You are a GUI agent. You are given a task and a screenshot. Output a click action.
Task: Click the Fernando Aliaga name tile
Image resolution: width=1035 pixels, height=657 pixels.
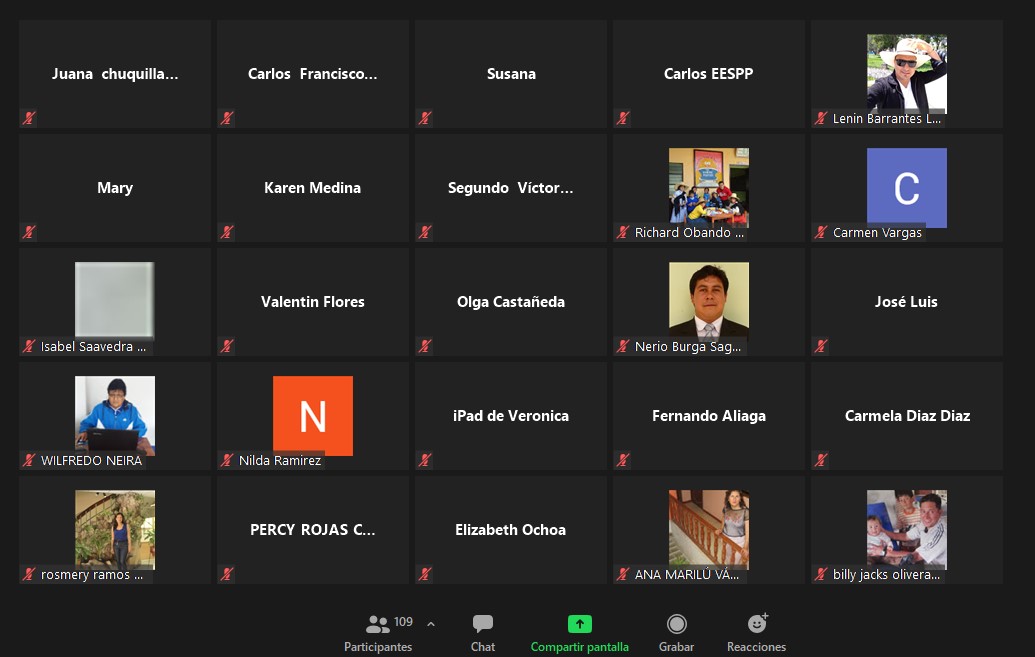[x=708, y=416]
